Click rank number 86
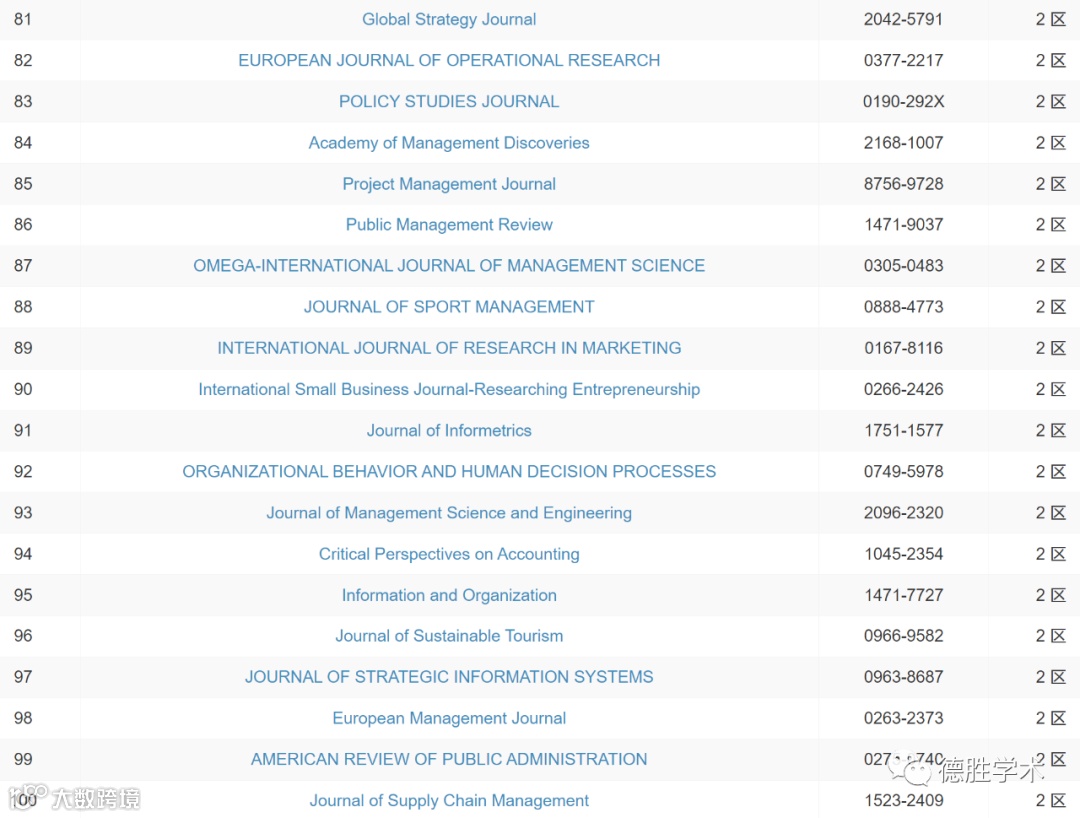1080x818 pixels. pos(23,224)
